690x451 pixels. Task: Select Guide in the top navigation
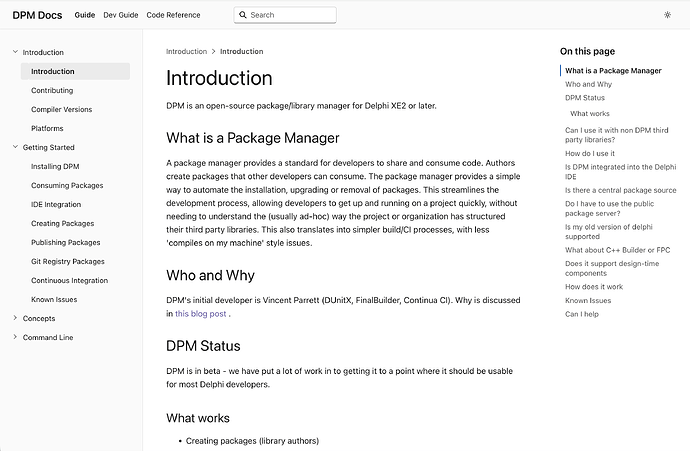84,15
